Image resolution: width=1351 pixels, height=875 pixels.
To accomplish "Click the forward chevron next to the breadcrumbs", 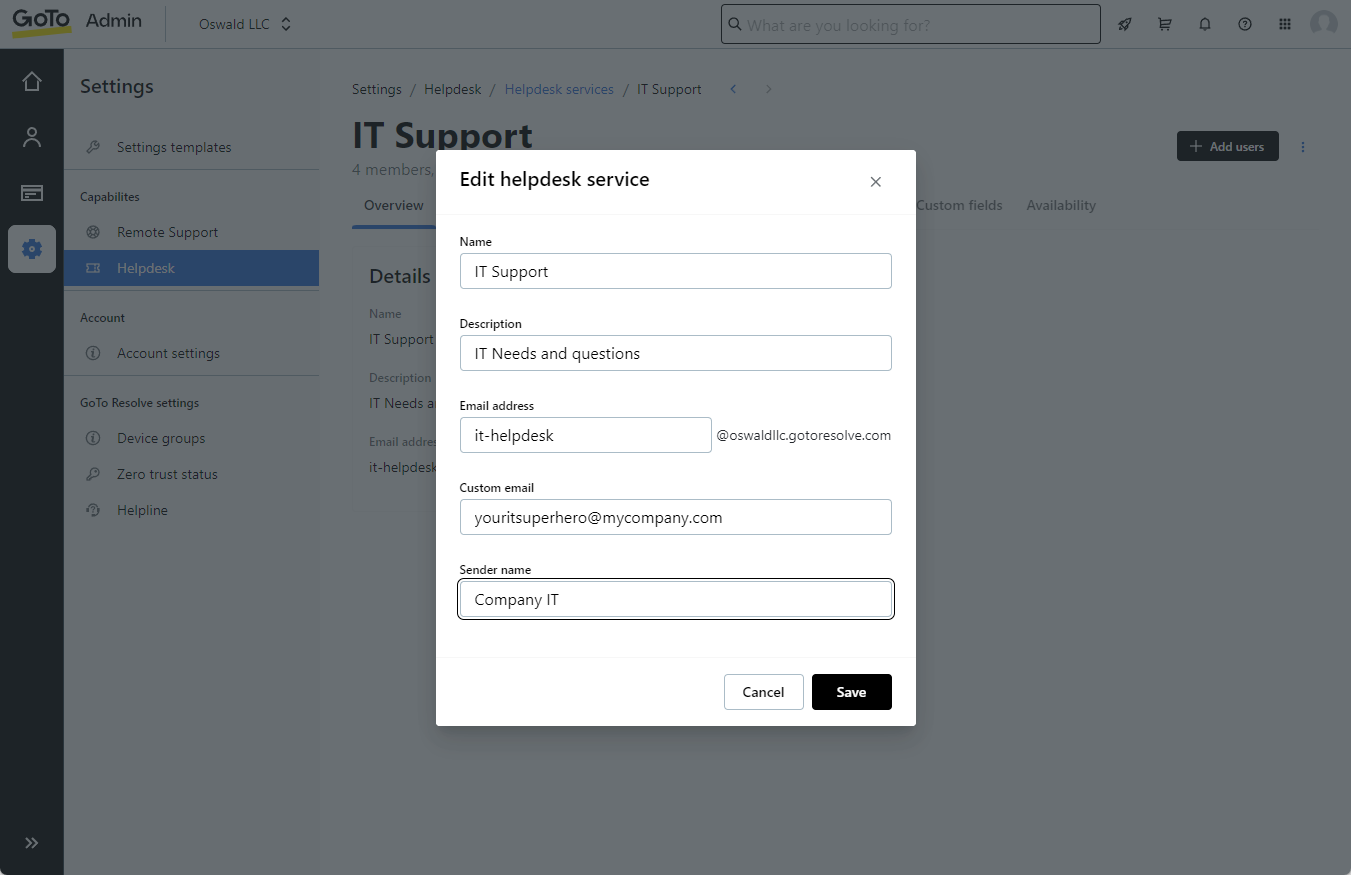I will pyautogui.click(x=768, y=89).
